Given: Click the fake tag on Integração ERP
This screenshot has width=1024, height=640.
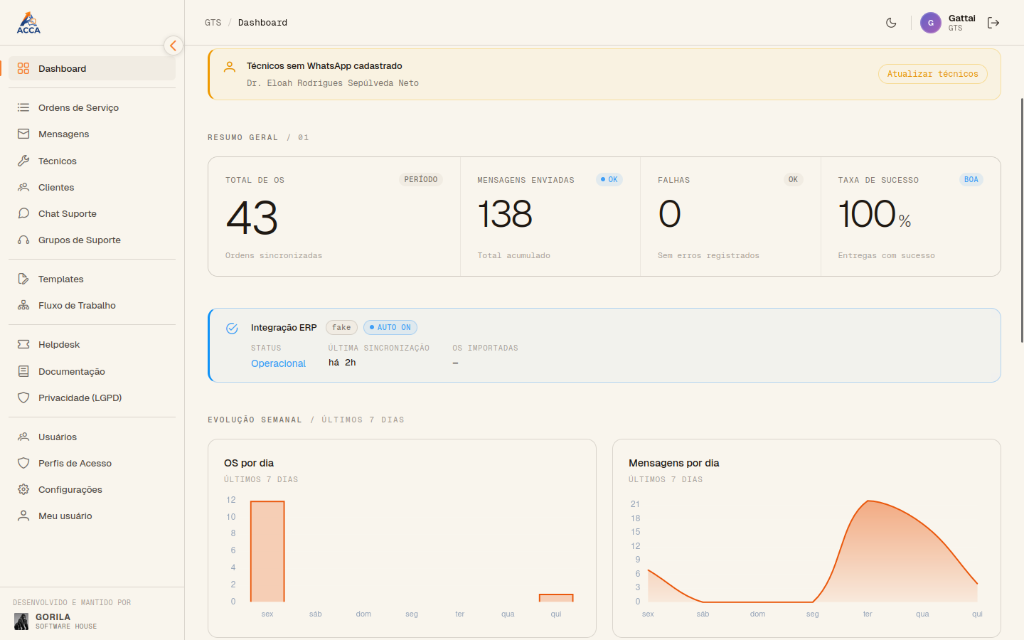Looking at the screenshot, I should pos(342,327).
